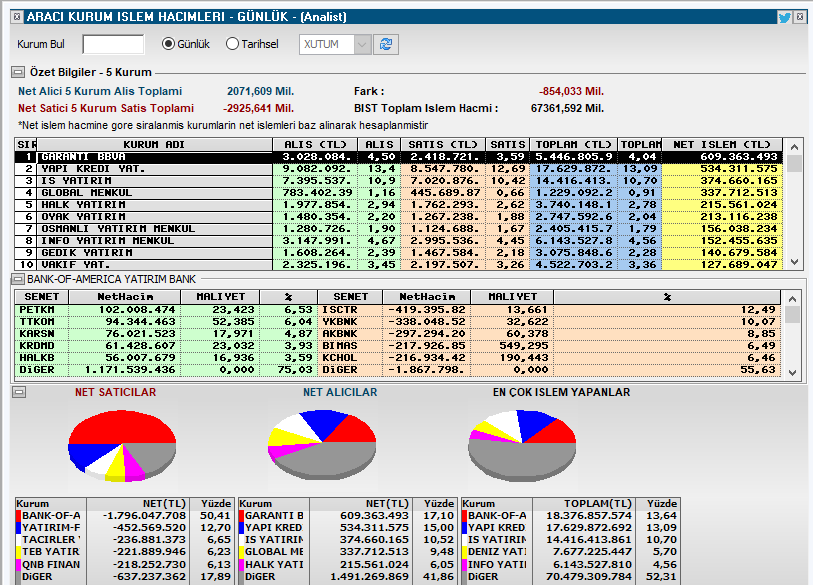This screenshot has width=813, height=585.
Task: Select the IS YATIRIM broker row
Action: pos(398,180)
